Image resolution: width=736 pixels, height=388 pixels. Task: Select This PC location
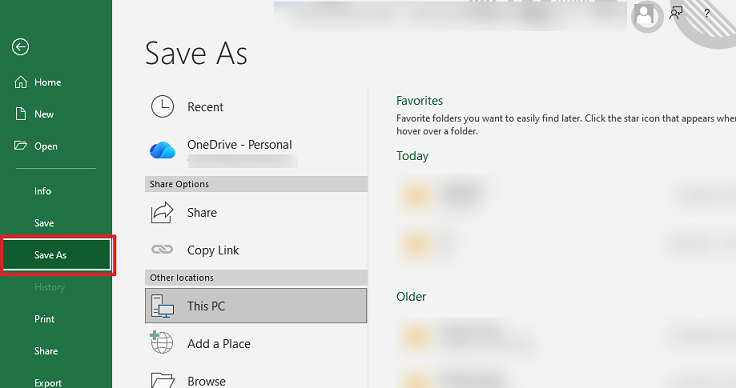coord(256,306)
